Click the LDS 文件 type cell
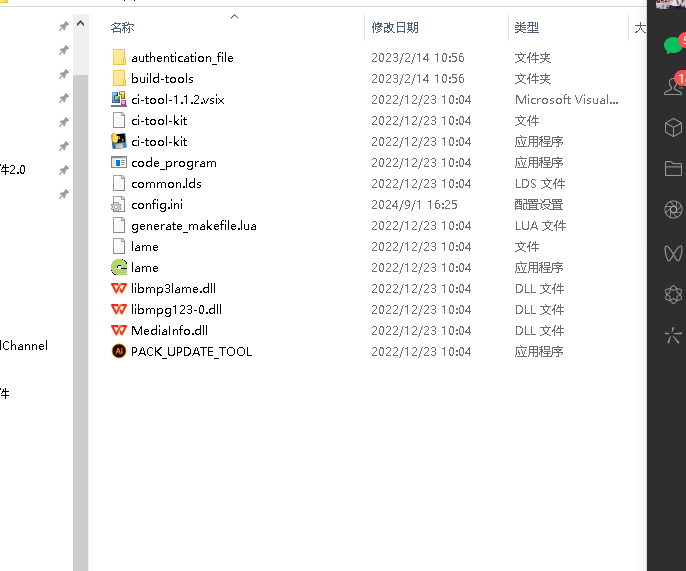 pyautogui.click(x=539, y=183)
